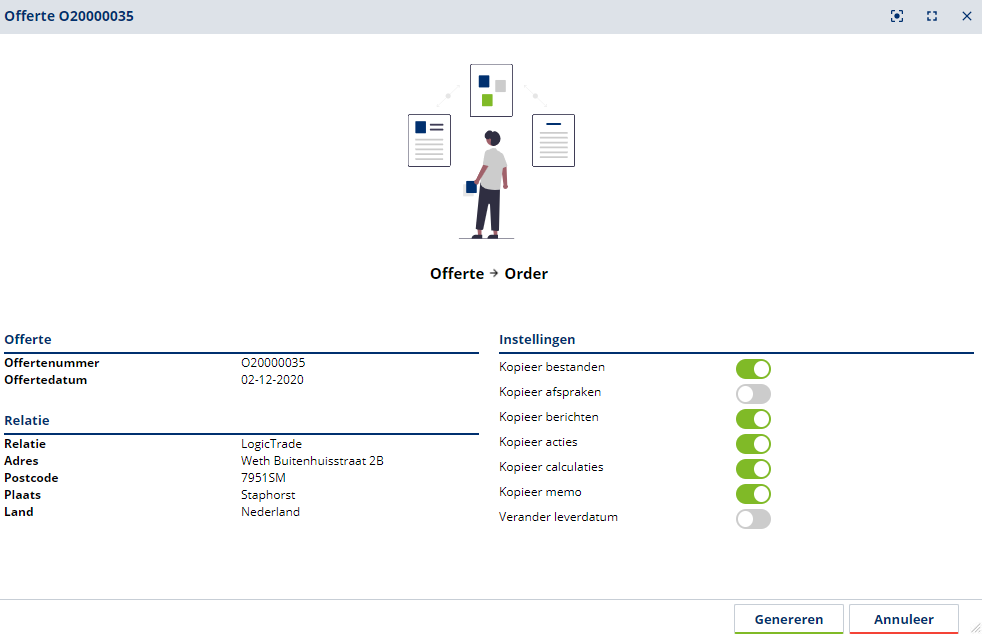Viewport: 982px width, 635px height.
Task: Click the left document illustration
Action: [x=429, y=140]
